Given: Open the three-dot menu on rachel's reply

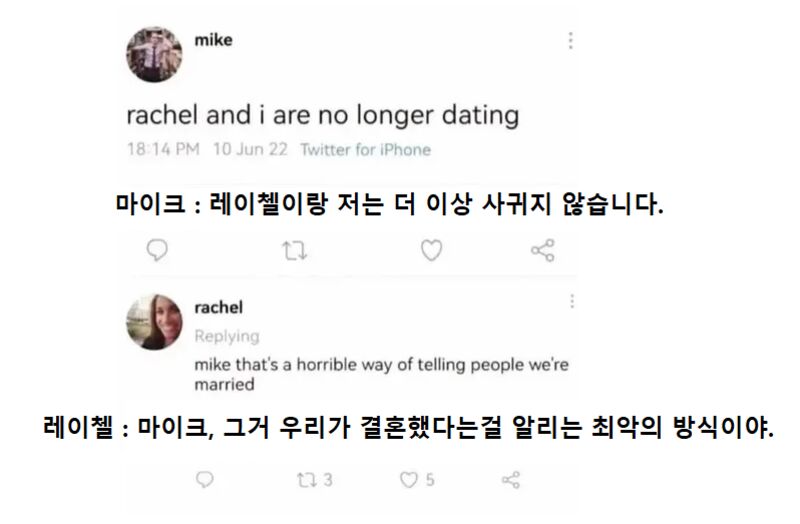Looking at the screenshot, I should pyautogui.click(x=572, y=301).
